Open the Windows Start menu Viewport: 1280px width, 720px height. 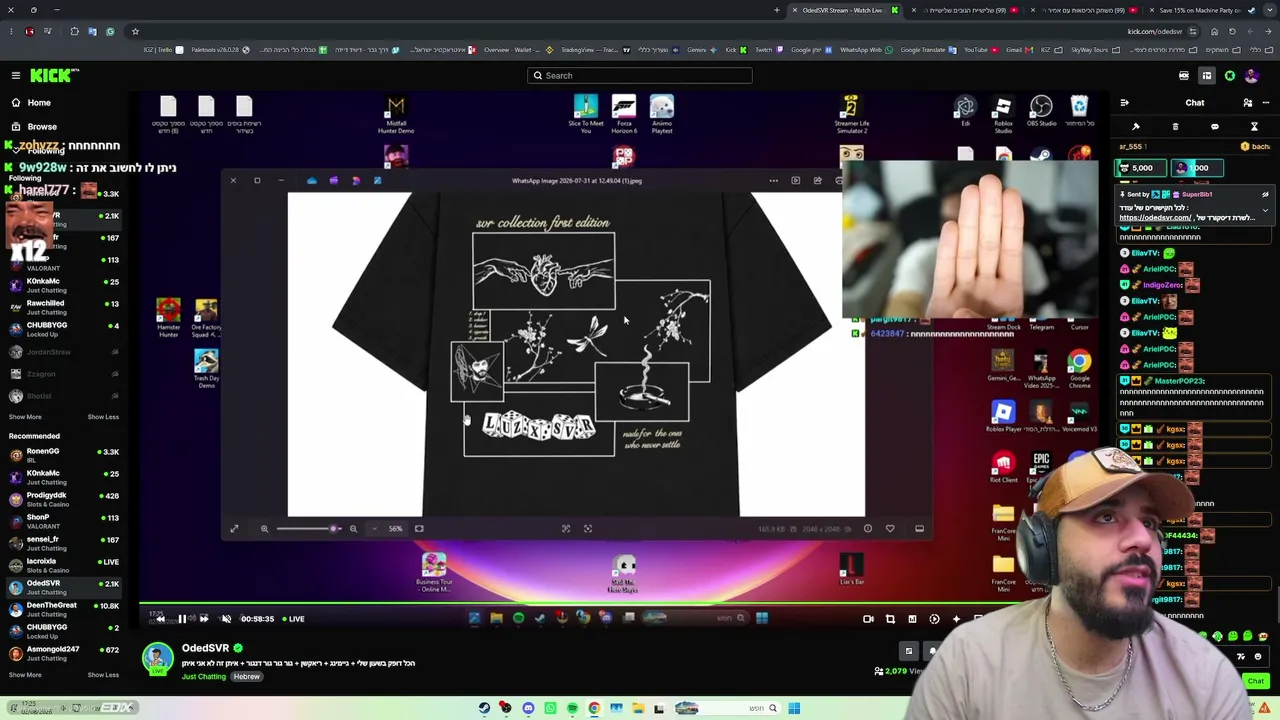(x=794, y=708)
